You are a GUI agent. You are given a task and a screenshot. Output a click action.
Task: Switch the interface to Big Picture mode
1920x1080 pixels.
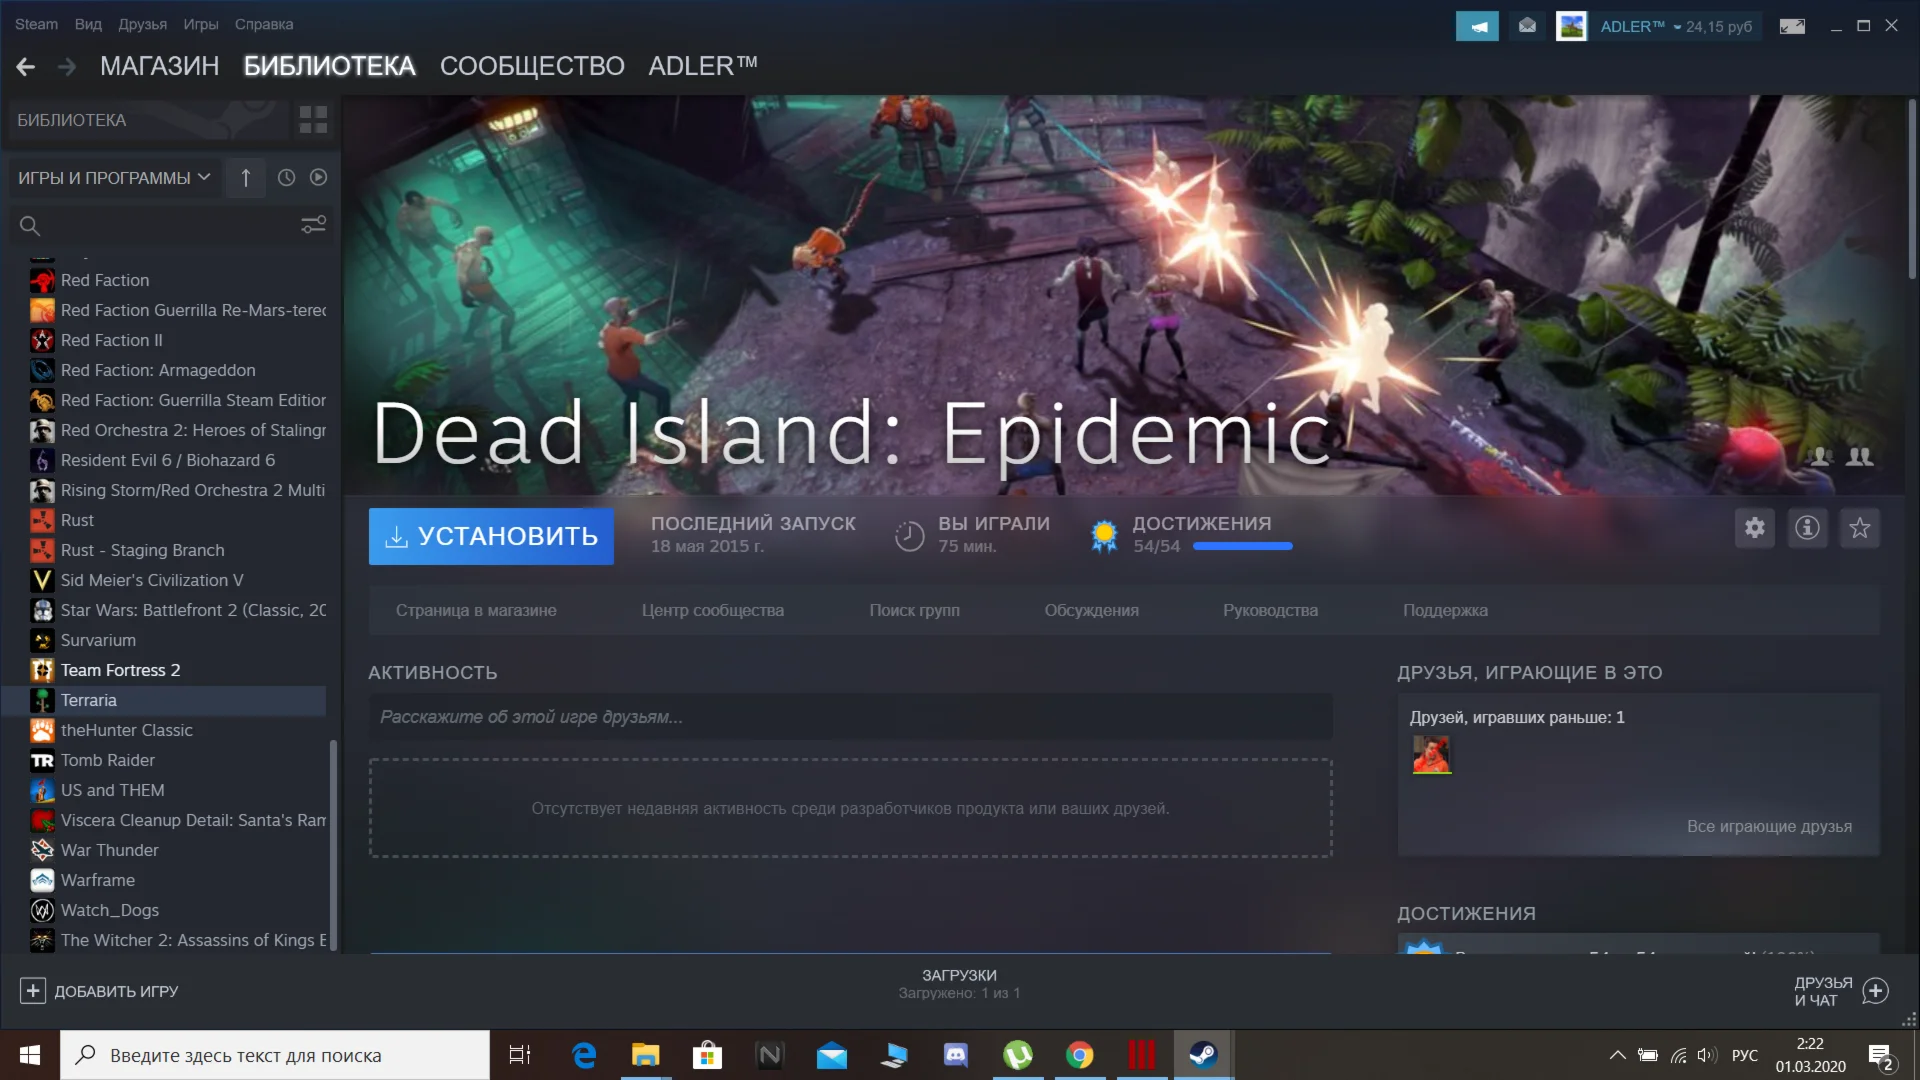1790,26
